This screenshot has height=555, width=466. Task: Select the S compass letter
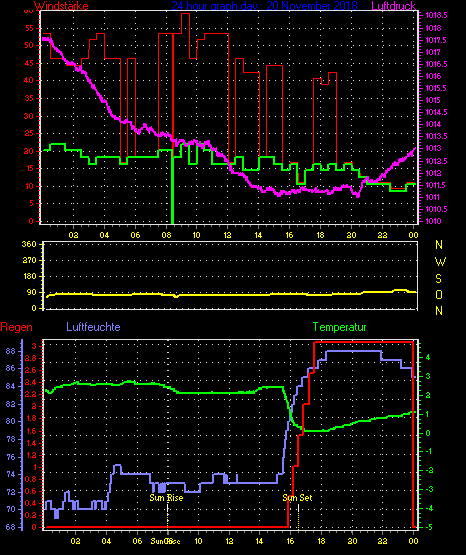[438, 279]
